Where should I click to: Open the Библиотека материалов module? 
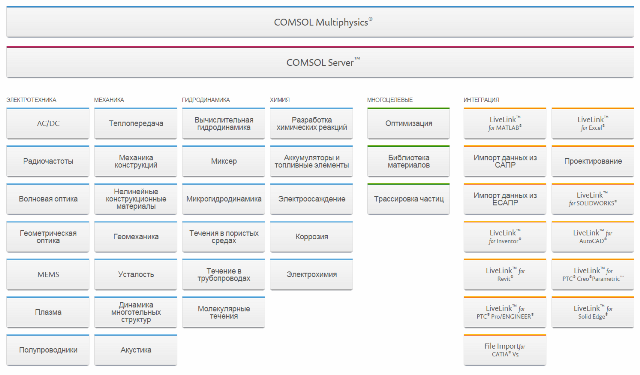409,161
